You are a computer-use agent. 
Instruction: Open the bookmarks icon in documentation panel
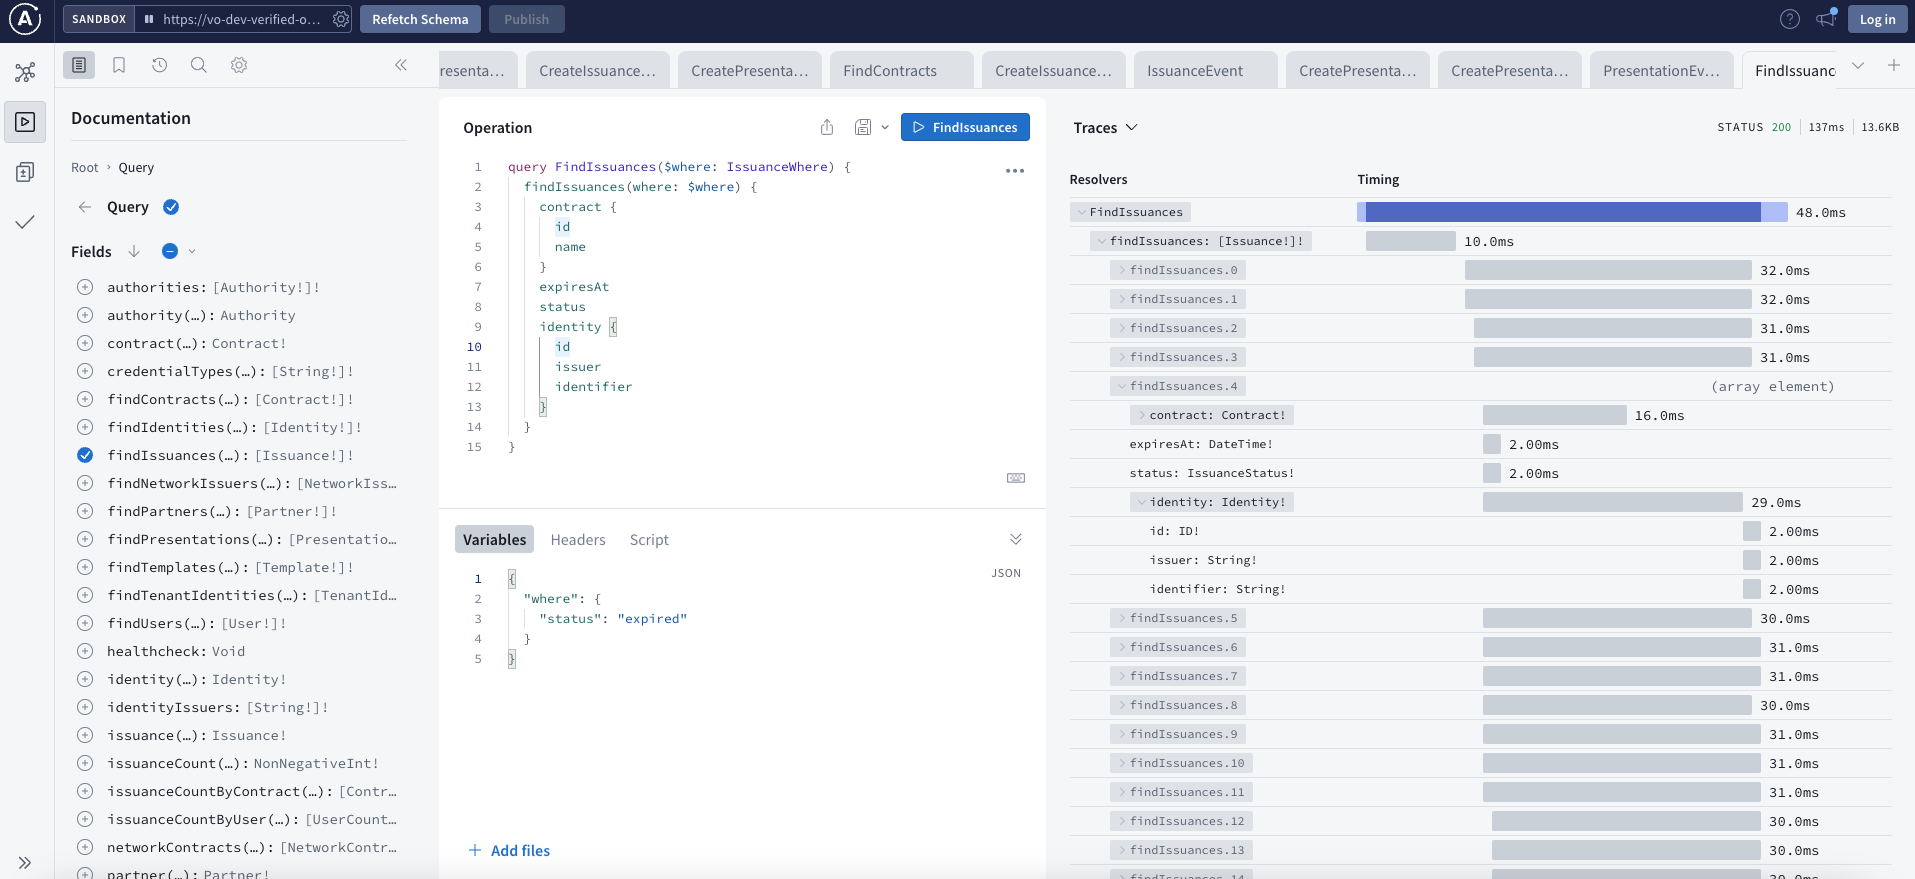(x=119, y=65)
